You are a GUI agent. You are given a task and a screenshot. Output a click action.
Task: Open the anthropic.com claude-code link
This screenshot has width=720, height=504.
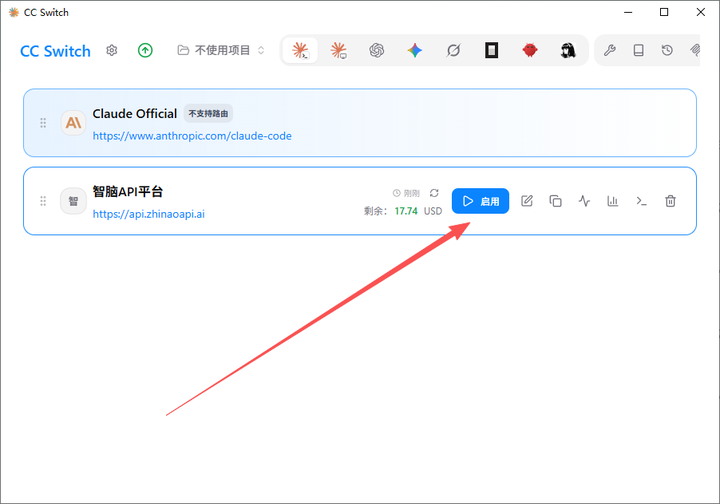(x=192, y=136)
